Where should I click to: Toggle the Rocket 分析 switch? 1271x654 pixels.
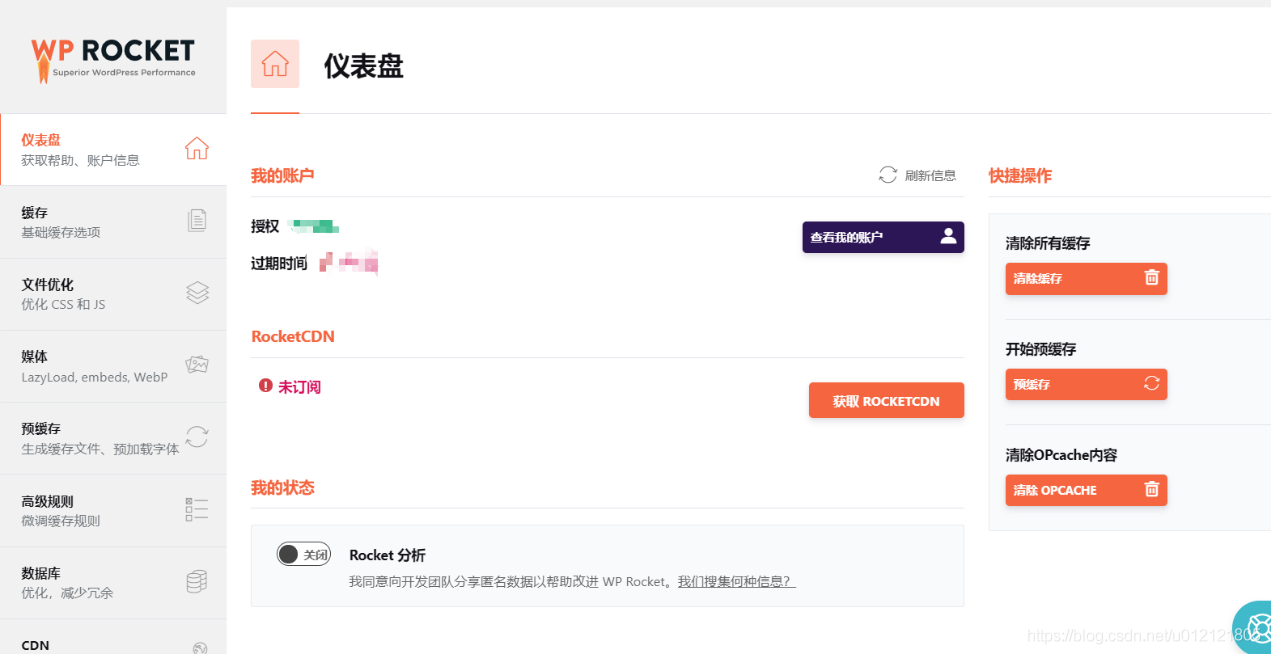(x=303, y=554)
